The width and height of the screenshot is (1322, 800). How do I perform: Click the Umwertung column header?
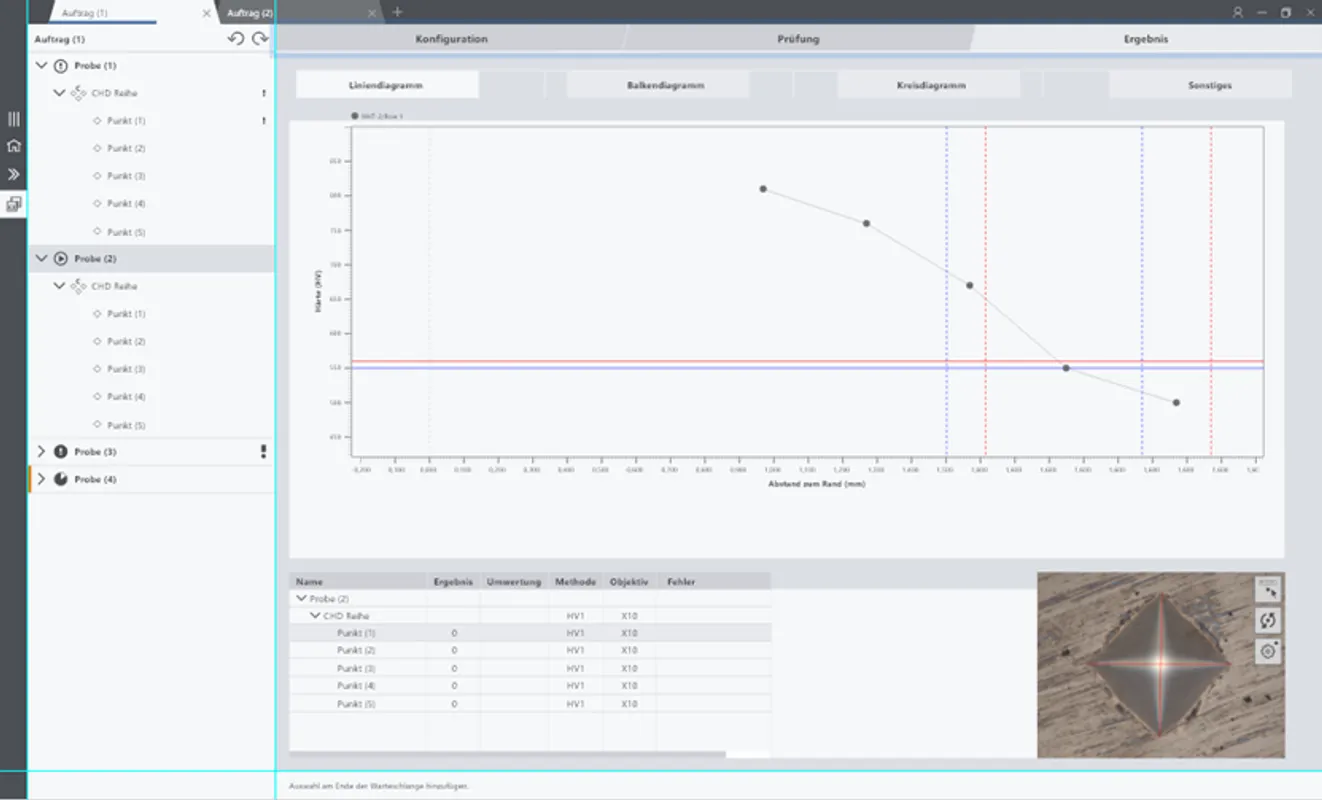pyautogui.click(x=514, y=581)
